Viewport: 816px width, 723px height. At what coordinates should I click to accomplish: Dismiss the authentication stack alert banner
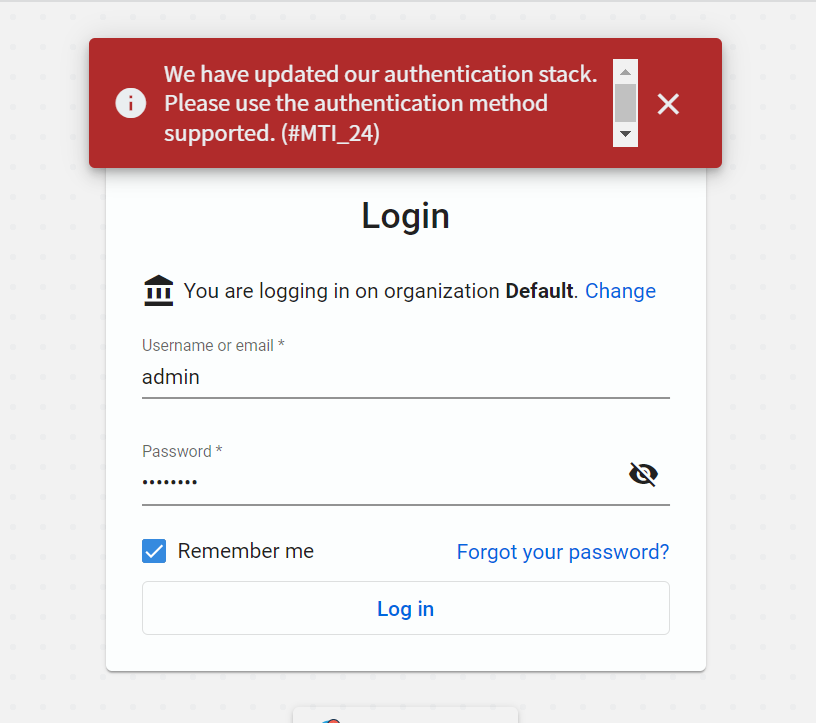[x=668, y=104]
